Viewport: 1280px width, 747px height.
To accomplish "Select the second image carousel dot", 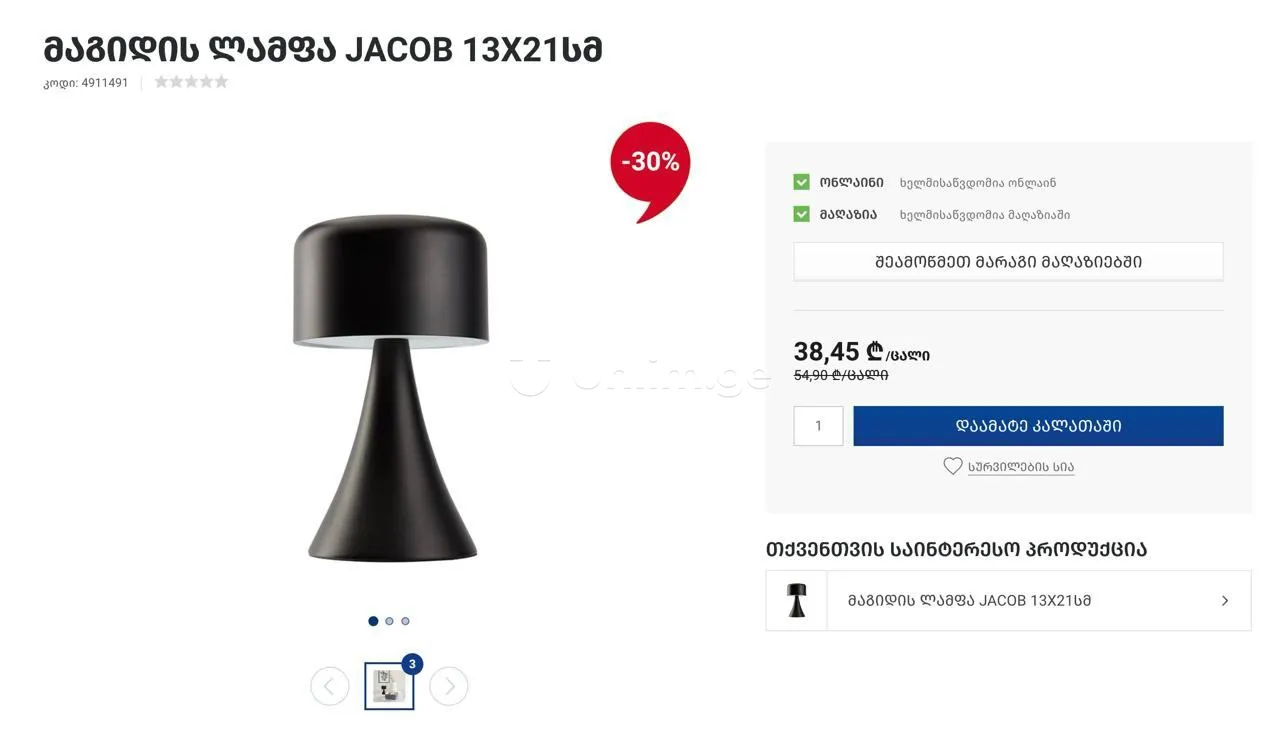I will 389,621.
